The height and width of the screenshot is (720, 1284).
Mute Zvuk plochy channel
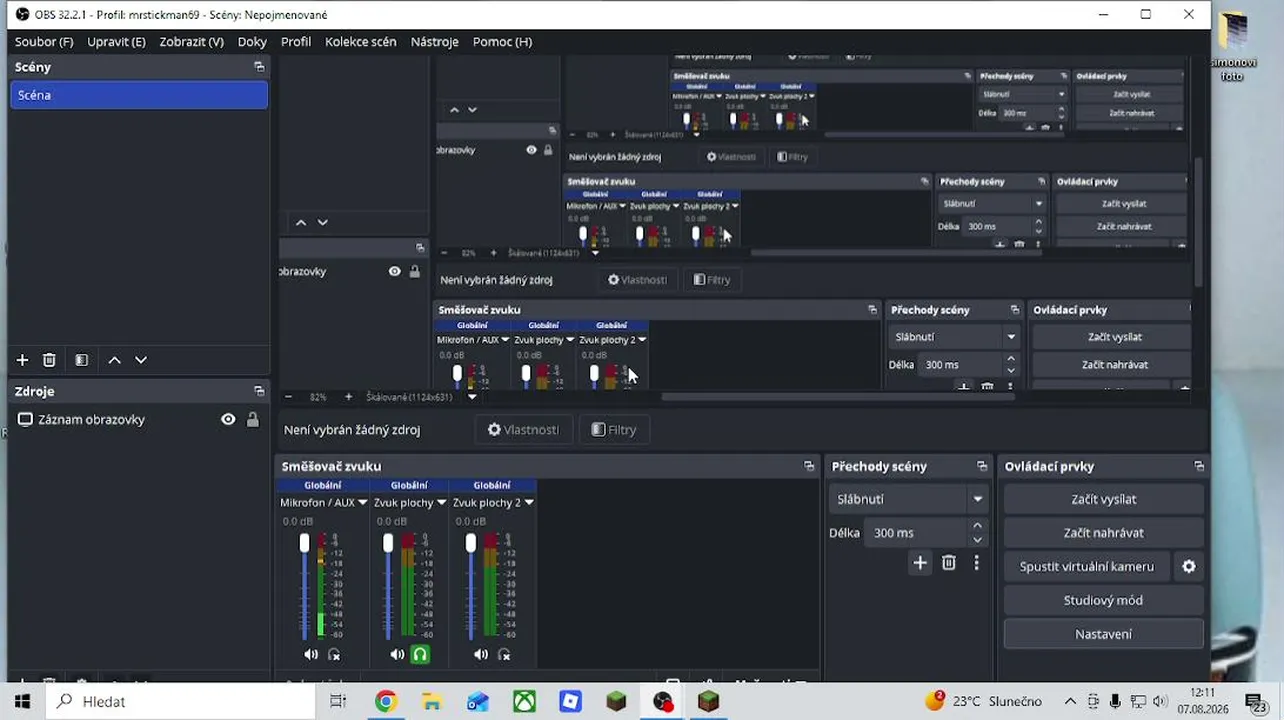pos(397,654)
